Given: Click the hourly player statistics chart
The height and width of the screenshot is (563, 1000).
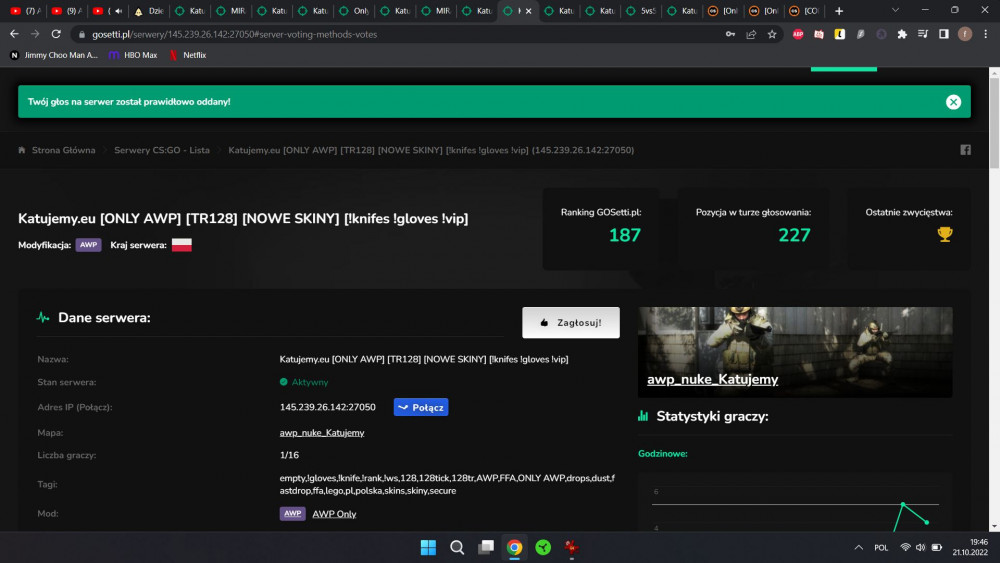Looking at the screenshot, I should [795, 504].
